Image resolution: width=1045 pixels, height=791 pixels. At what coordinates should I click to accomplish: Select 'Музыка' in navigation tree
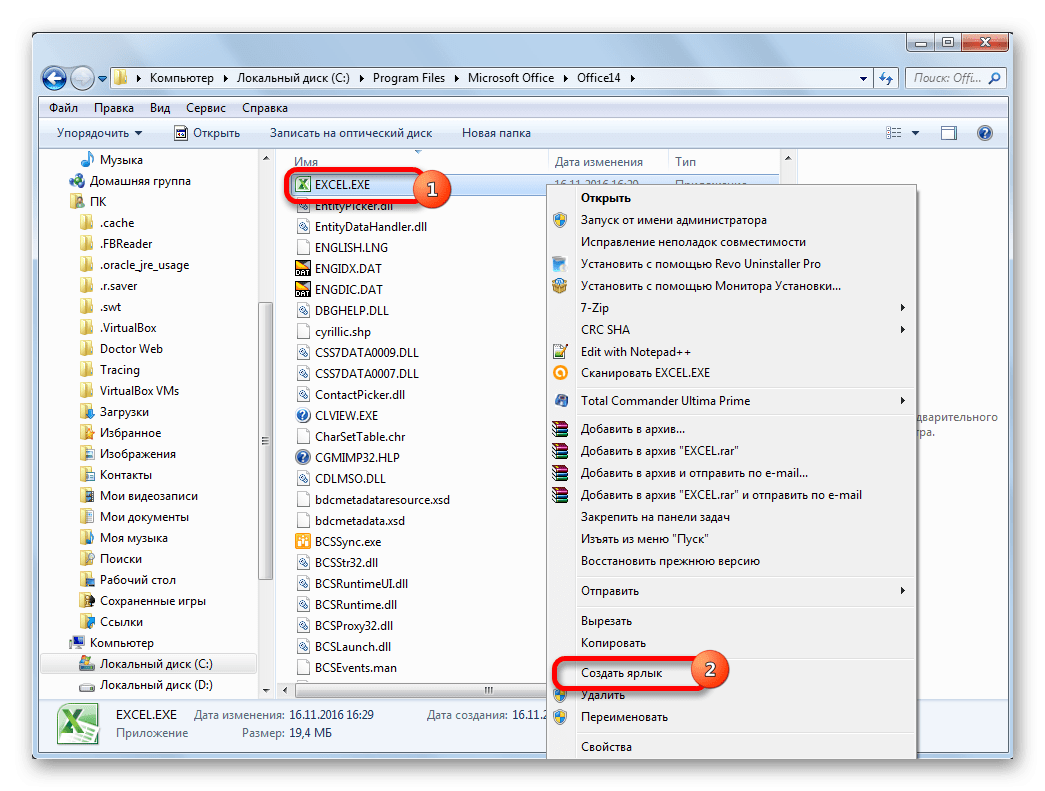coord(121,160)
